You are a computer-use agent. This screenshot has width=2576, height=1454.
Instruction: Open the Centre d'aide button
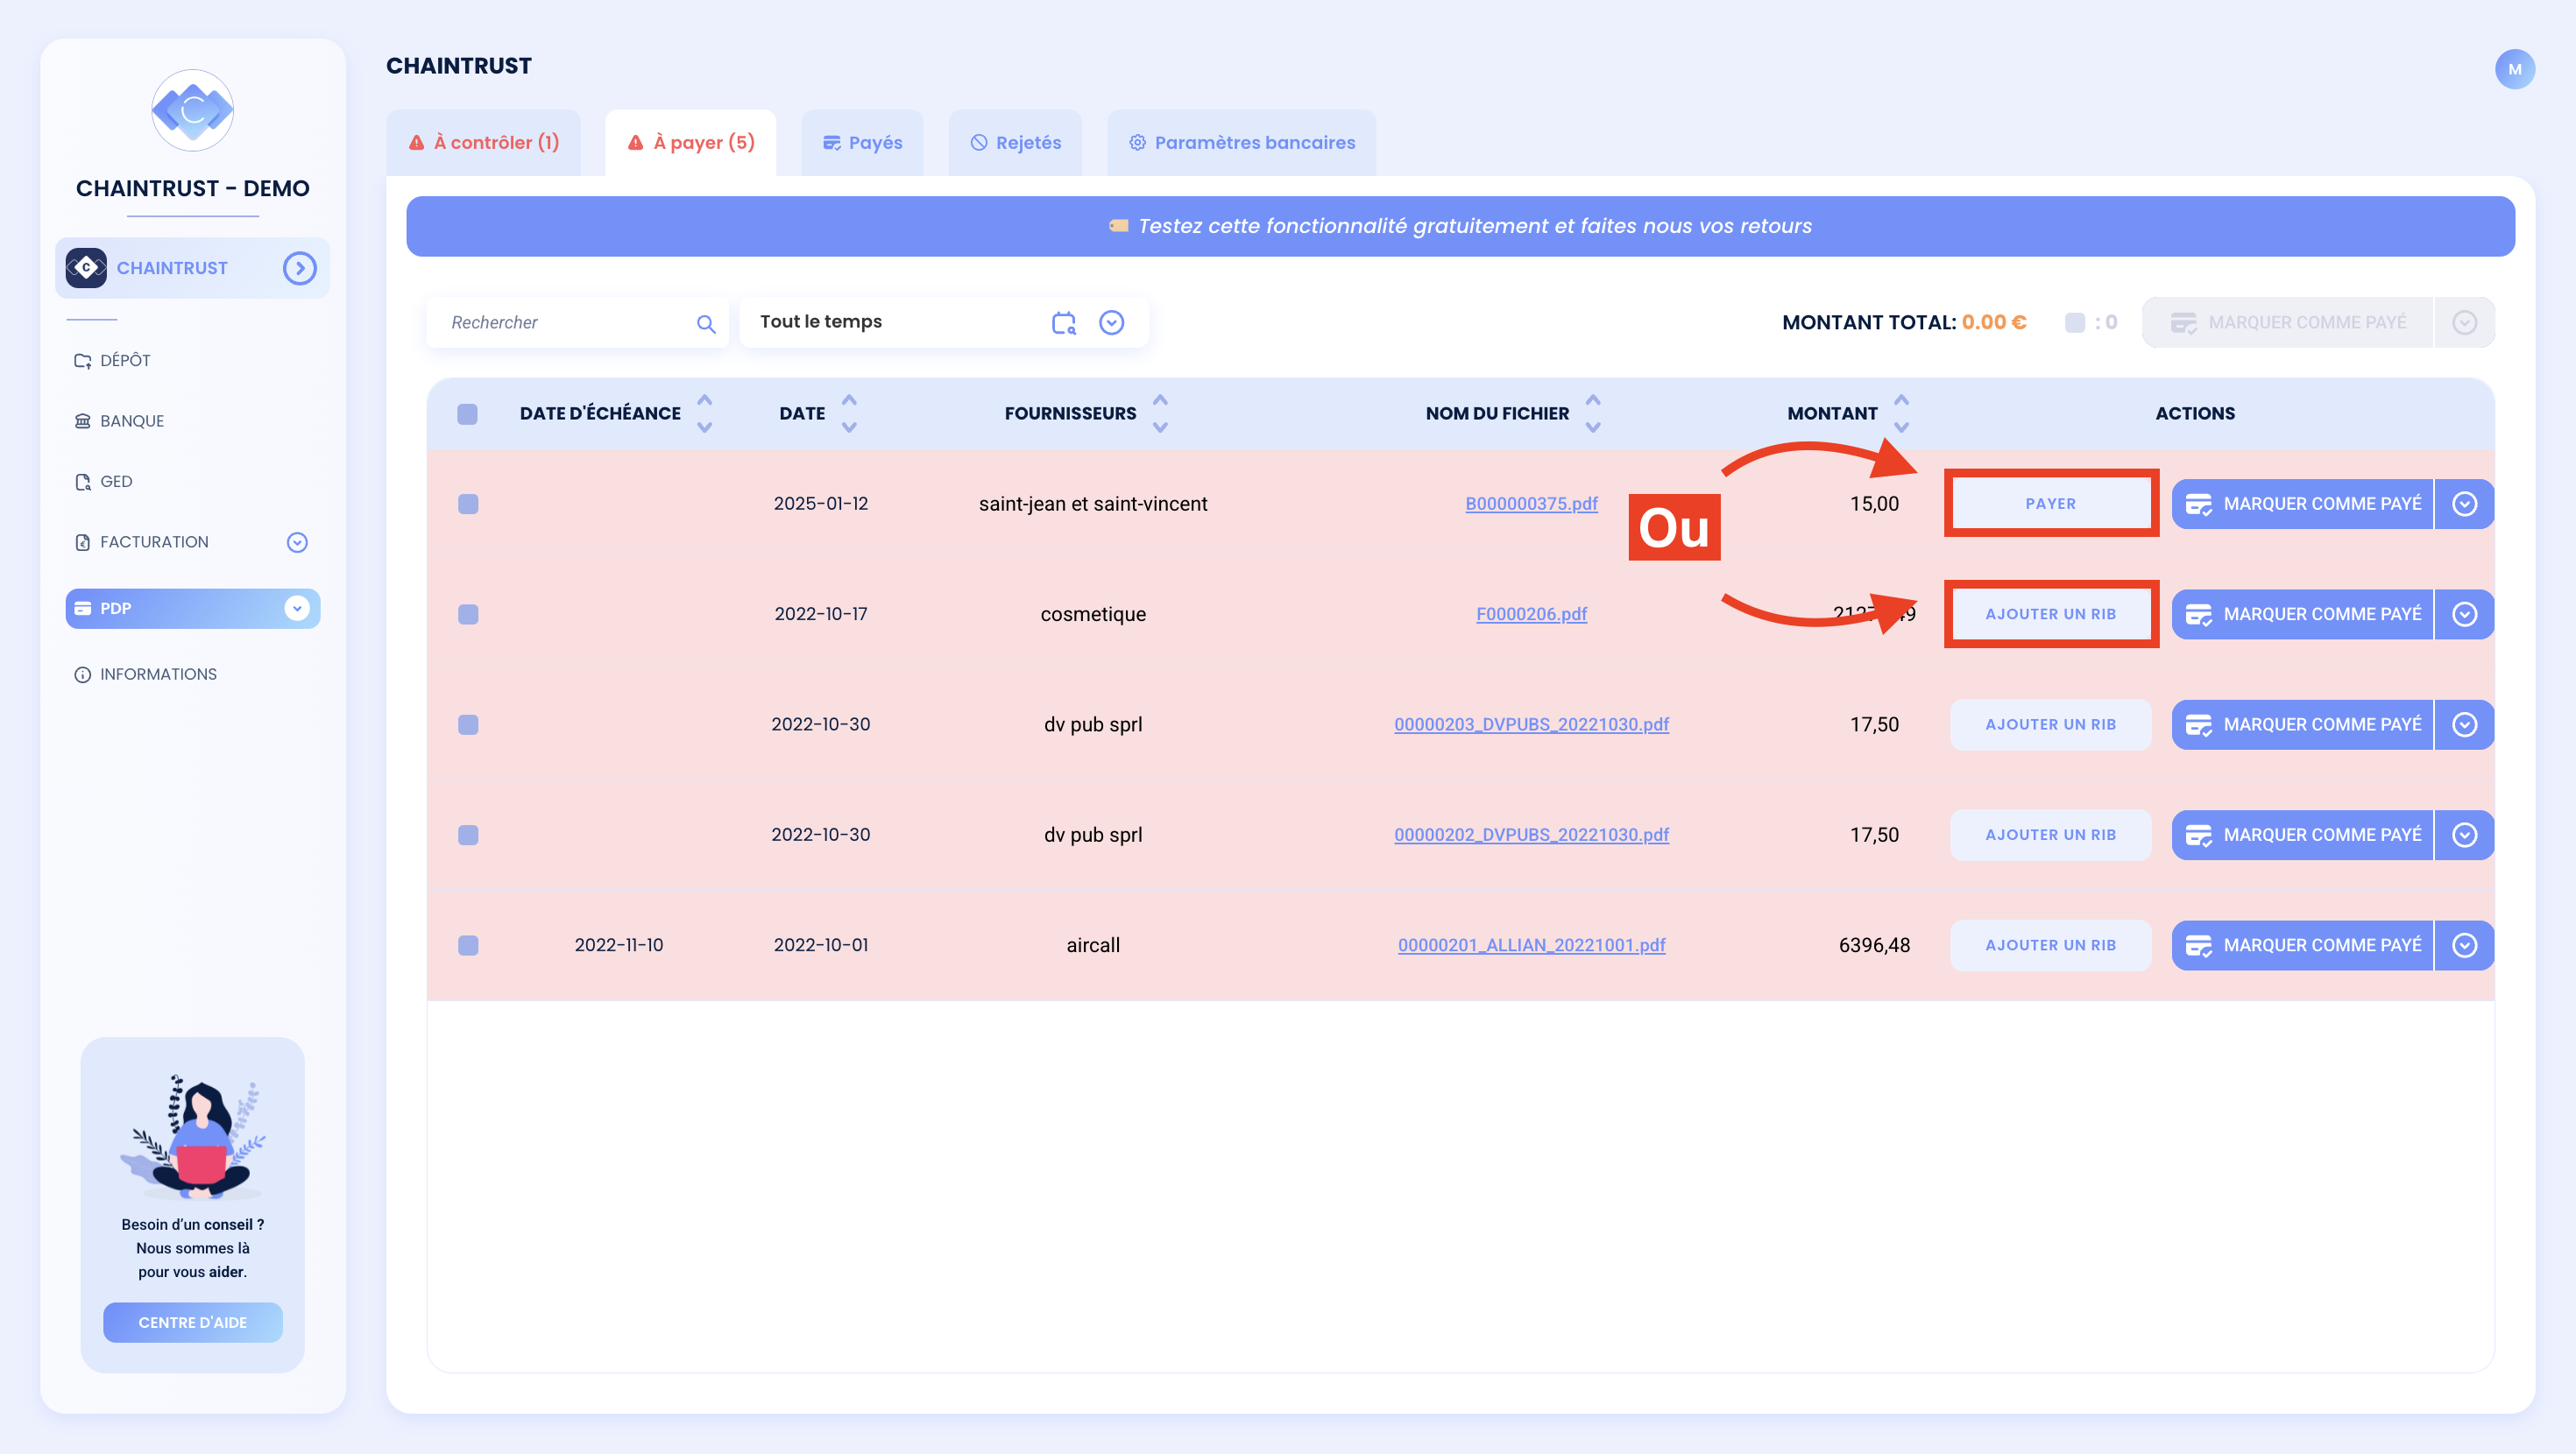coord(193,1322)
